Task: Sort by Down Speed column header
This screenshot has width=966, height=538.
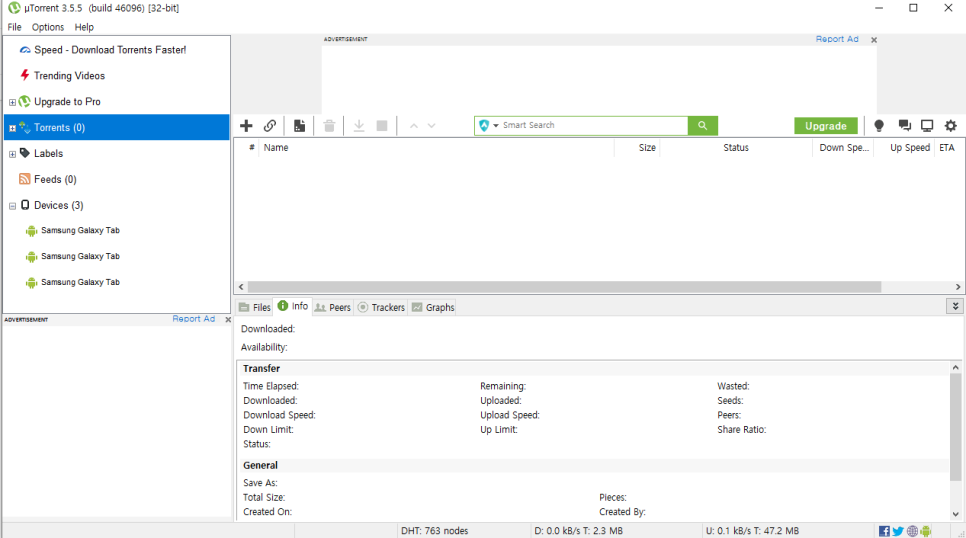Action: (844, 147)
